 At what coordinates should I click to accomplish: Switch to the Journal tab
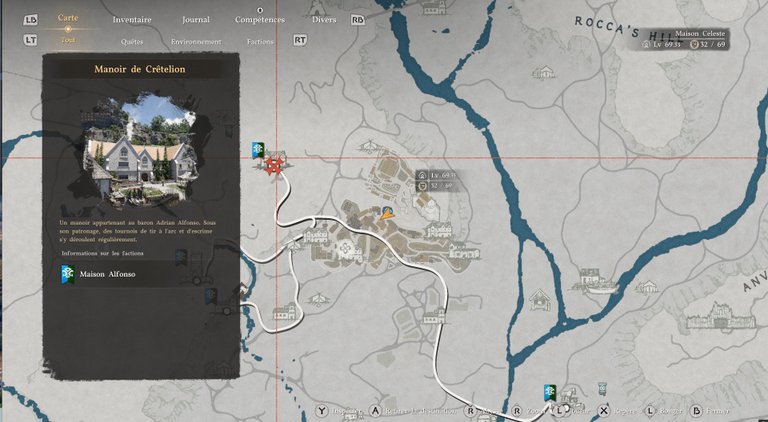196,20
